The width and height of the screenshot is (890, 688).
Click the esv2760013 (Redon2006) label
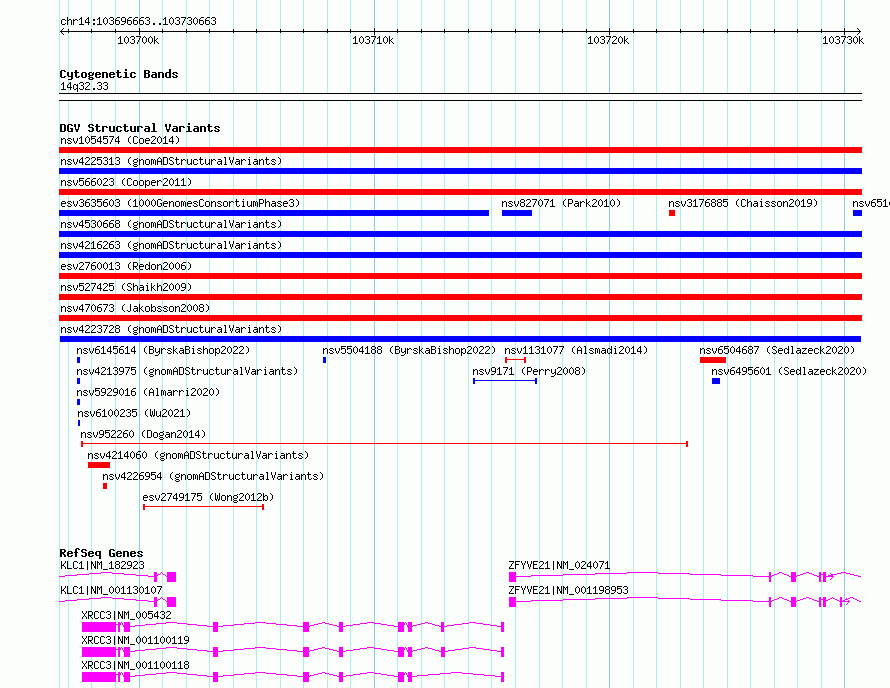[x=126, y=266]
